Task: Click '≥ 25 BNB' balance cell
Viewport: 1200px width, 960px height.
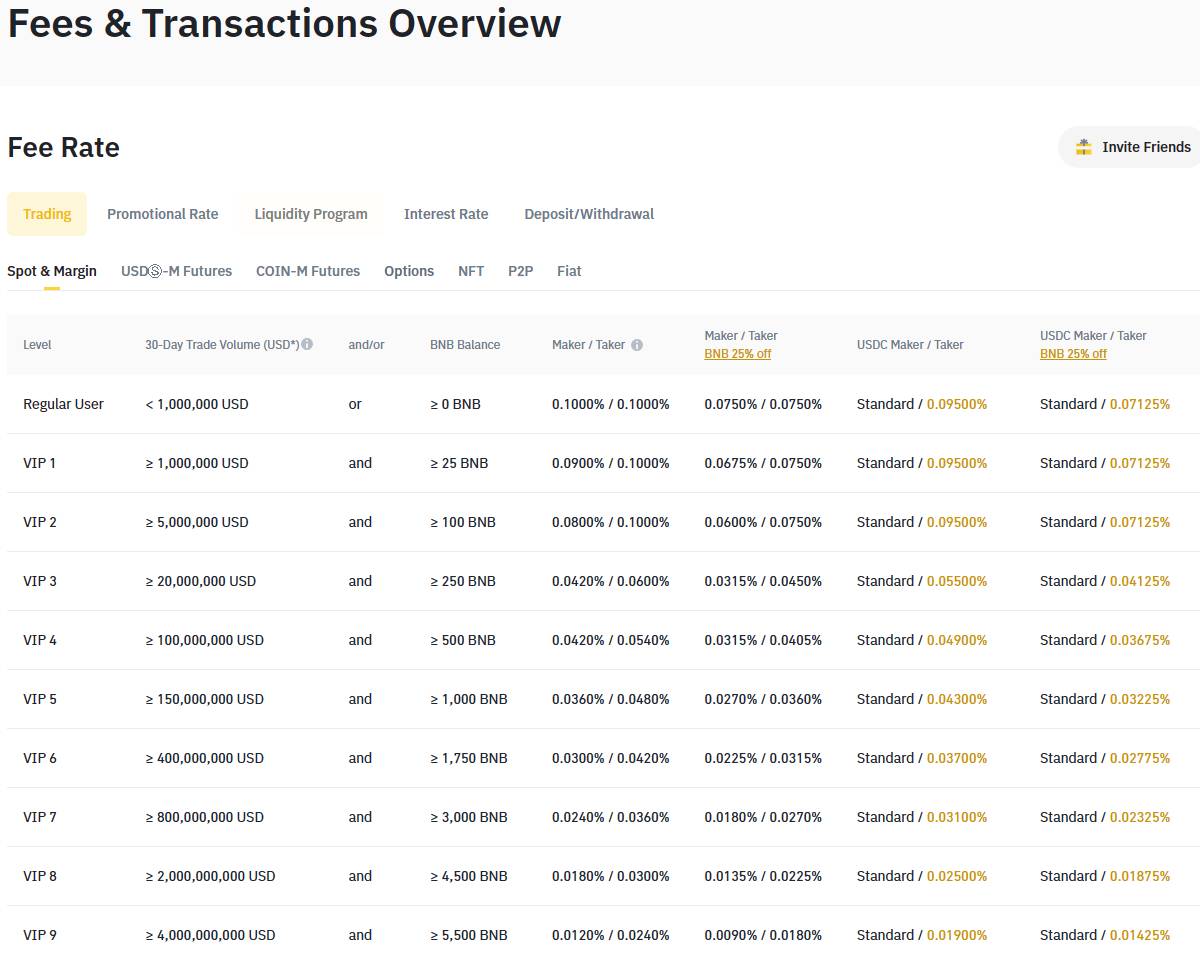Action: 459,463
